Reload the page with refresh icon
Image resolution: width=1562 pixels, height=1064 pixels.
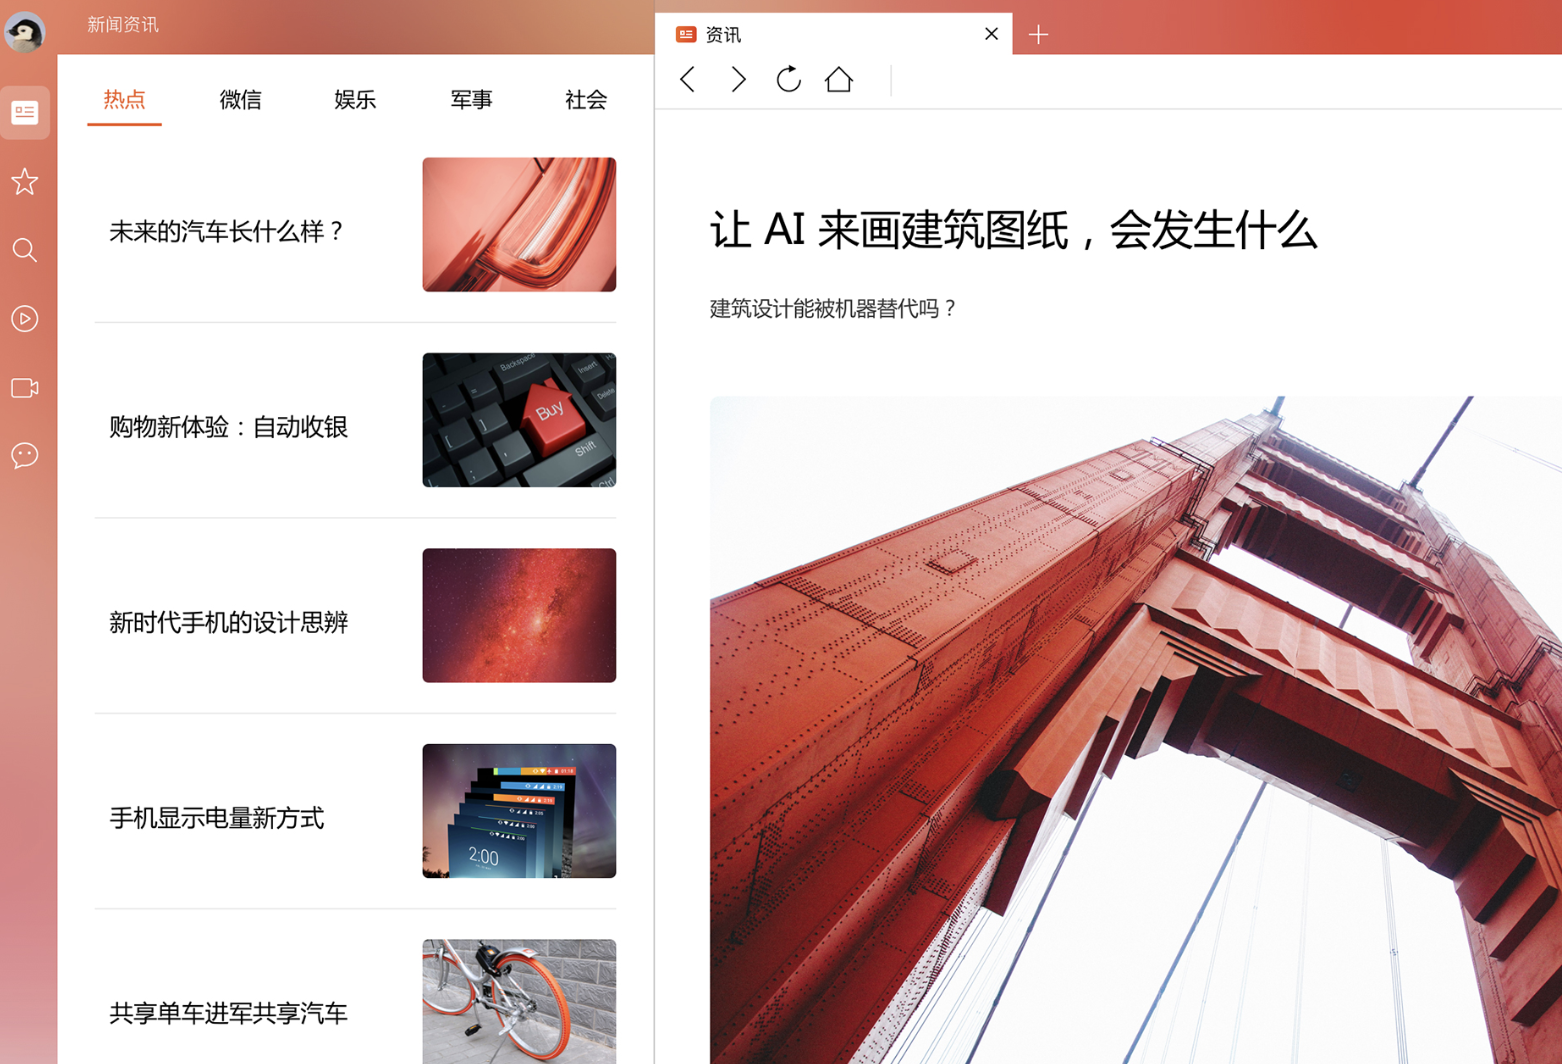[788, 80]
